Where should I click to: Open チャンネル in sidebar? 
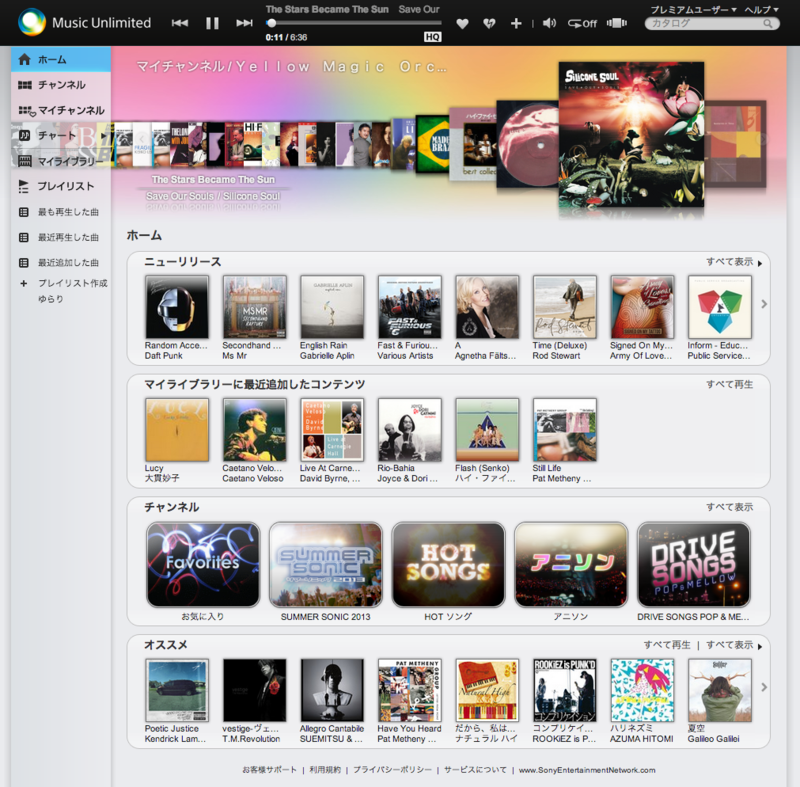coord(61,85)
